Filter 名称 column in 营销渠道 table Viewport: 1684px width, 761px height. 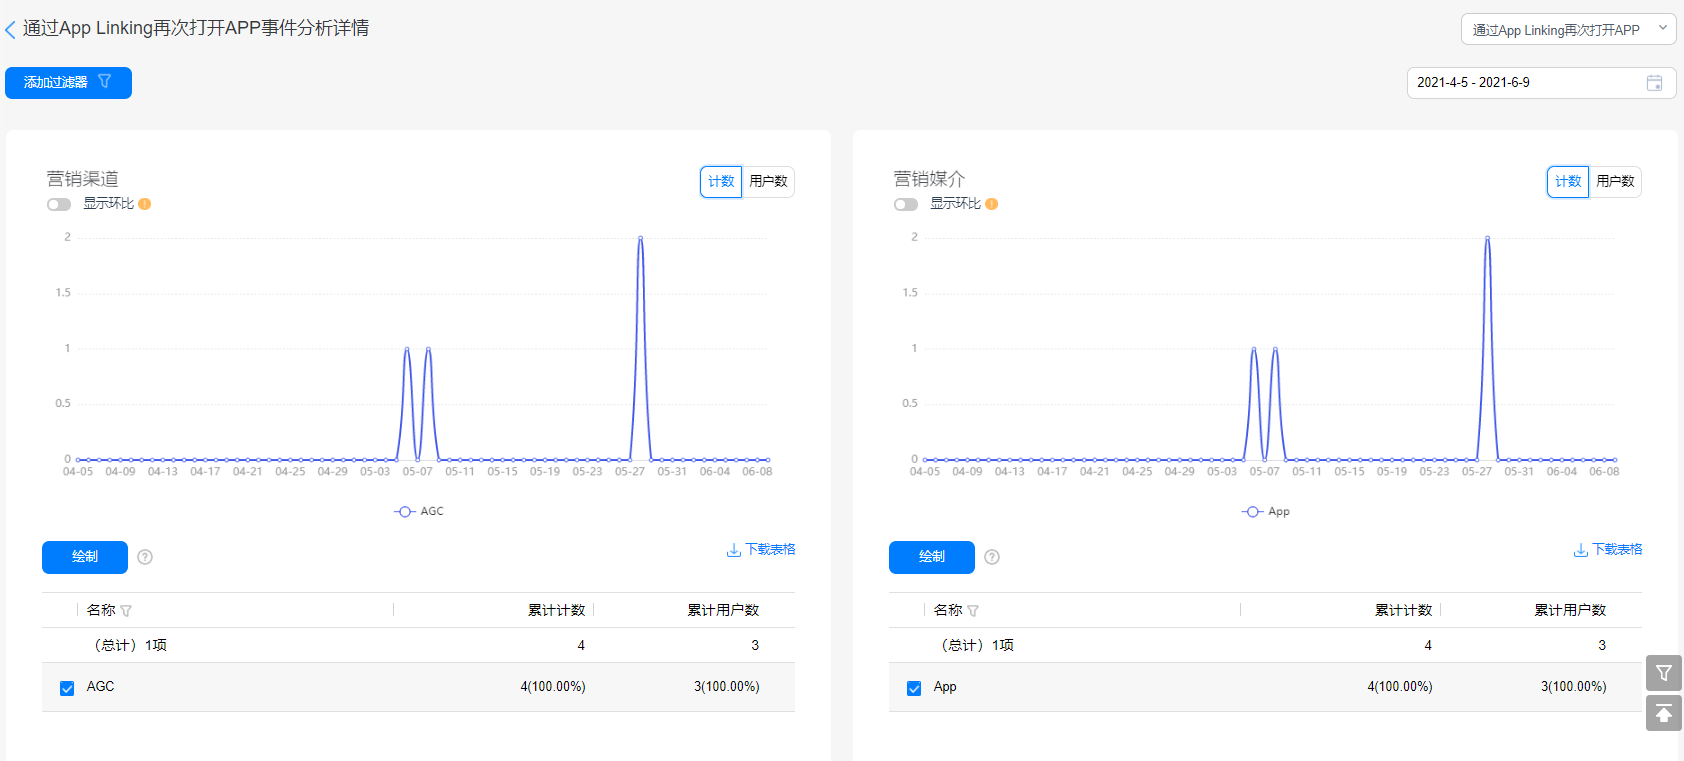pyautogui.click(x=126, y=611)
